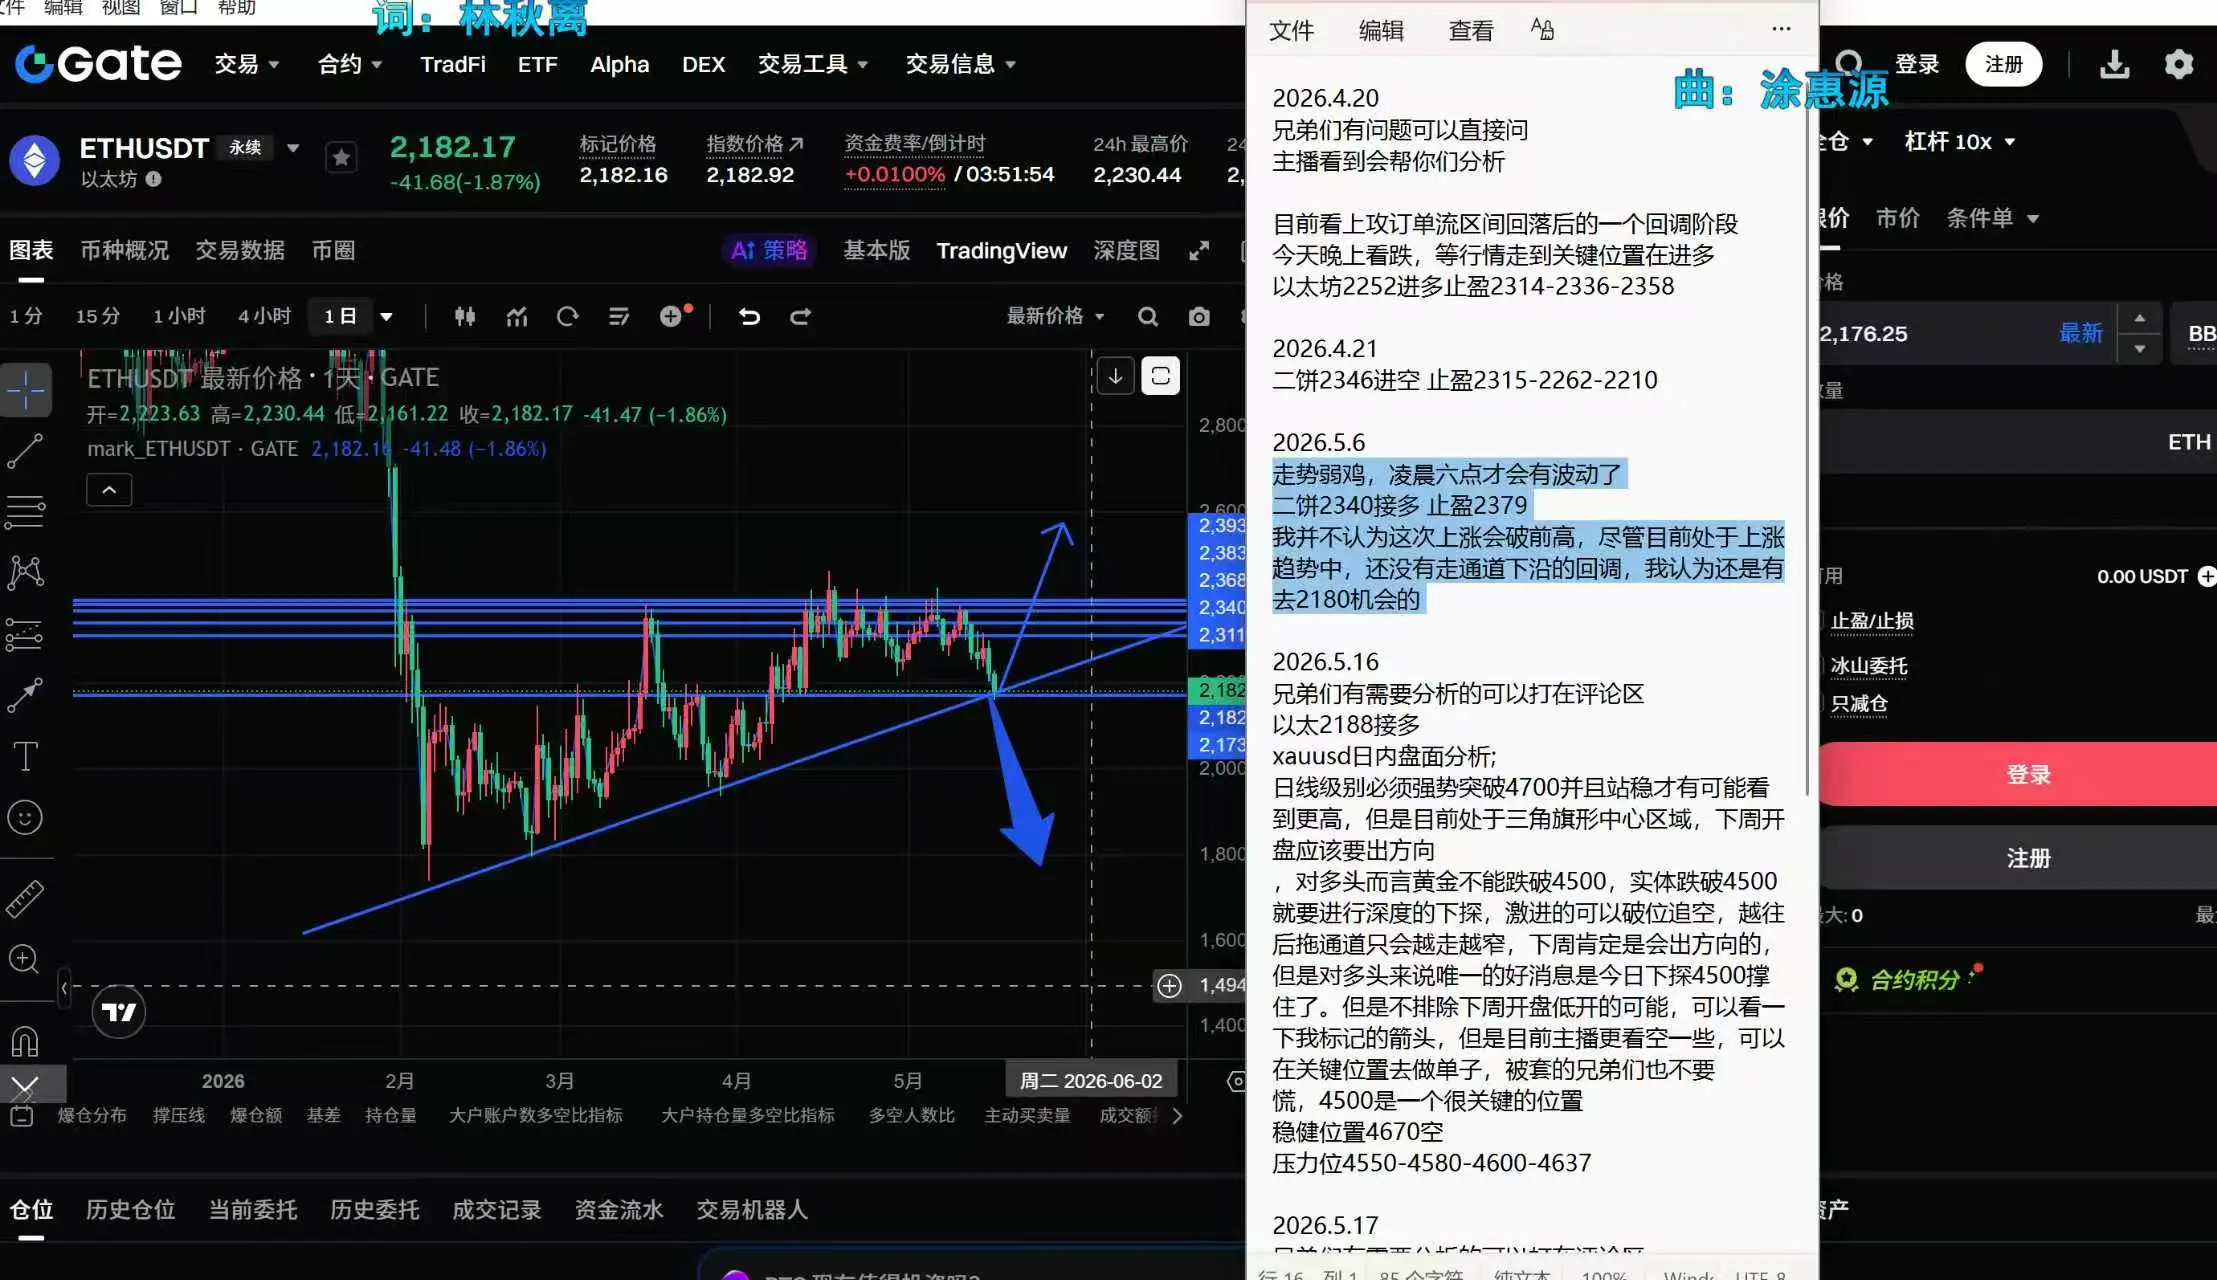Open the emoji sticker tool

(x=26, y=817)
